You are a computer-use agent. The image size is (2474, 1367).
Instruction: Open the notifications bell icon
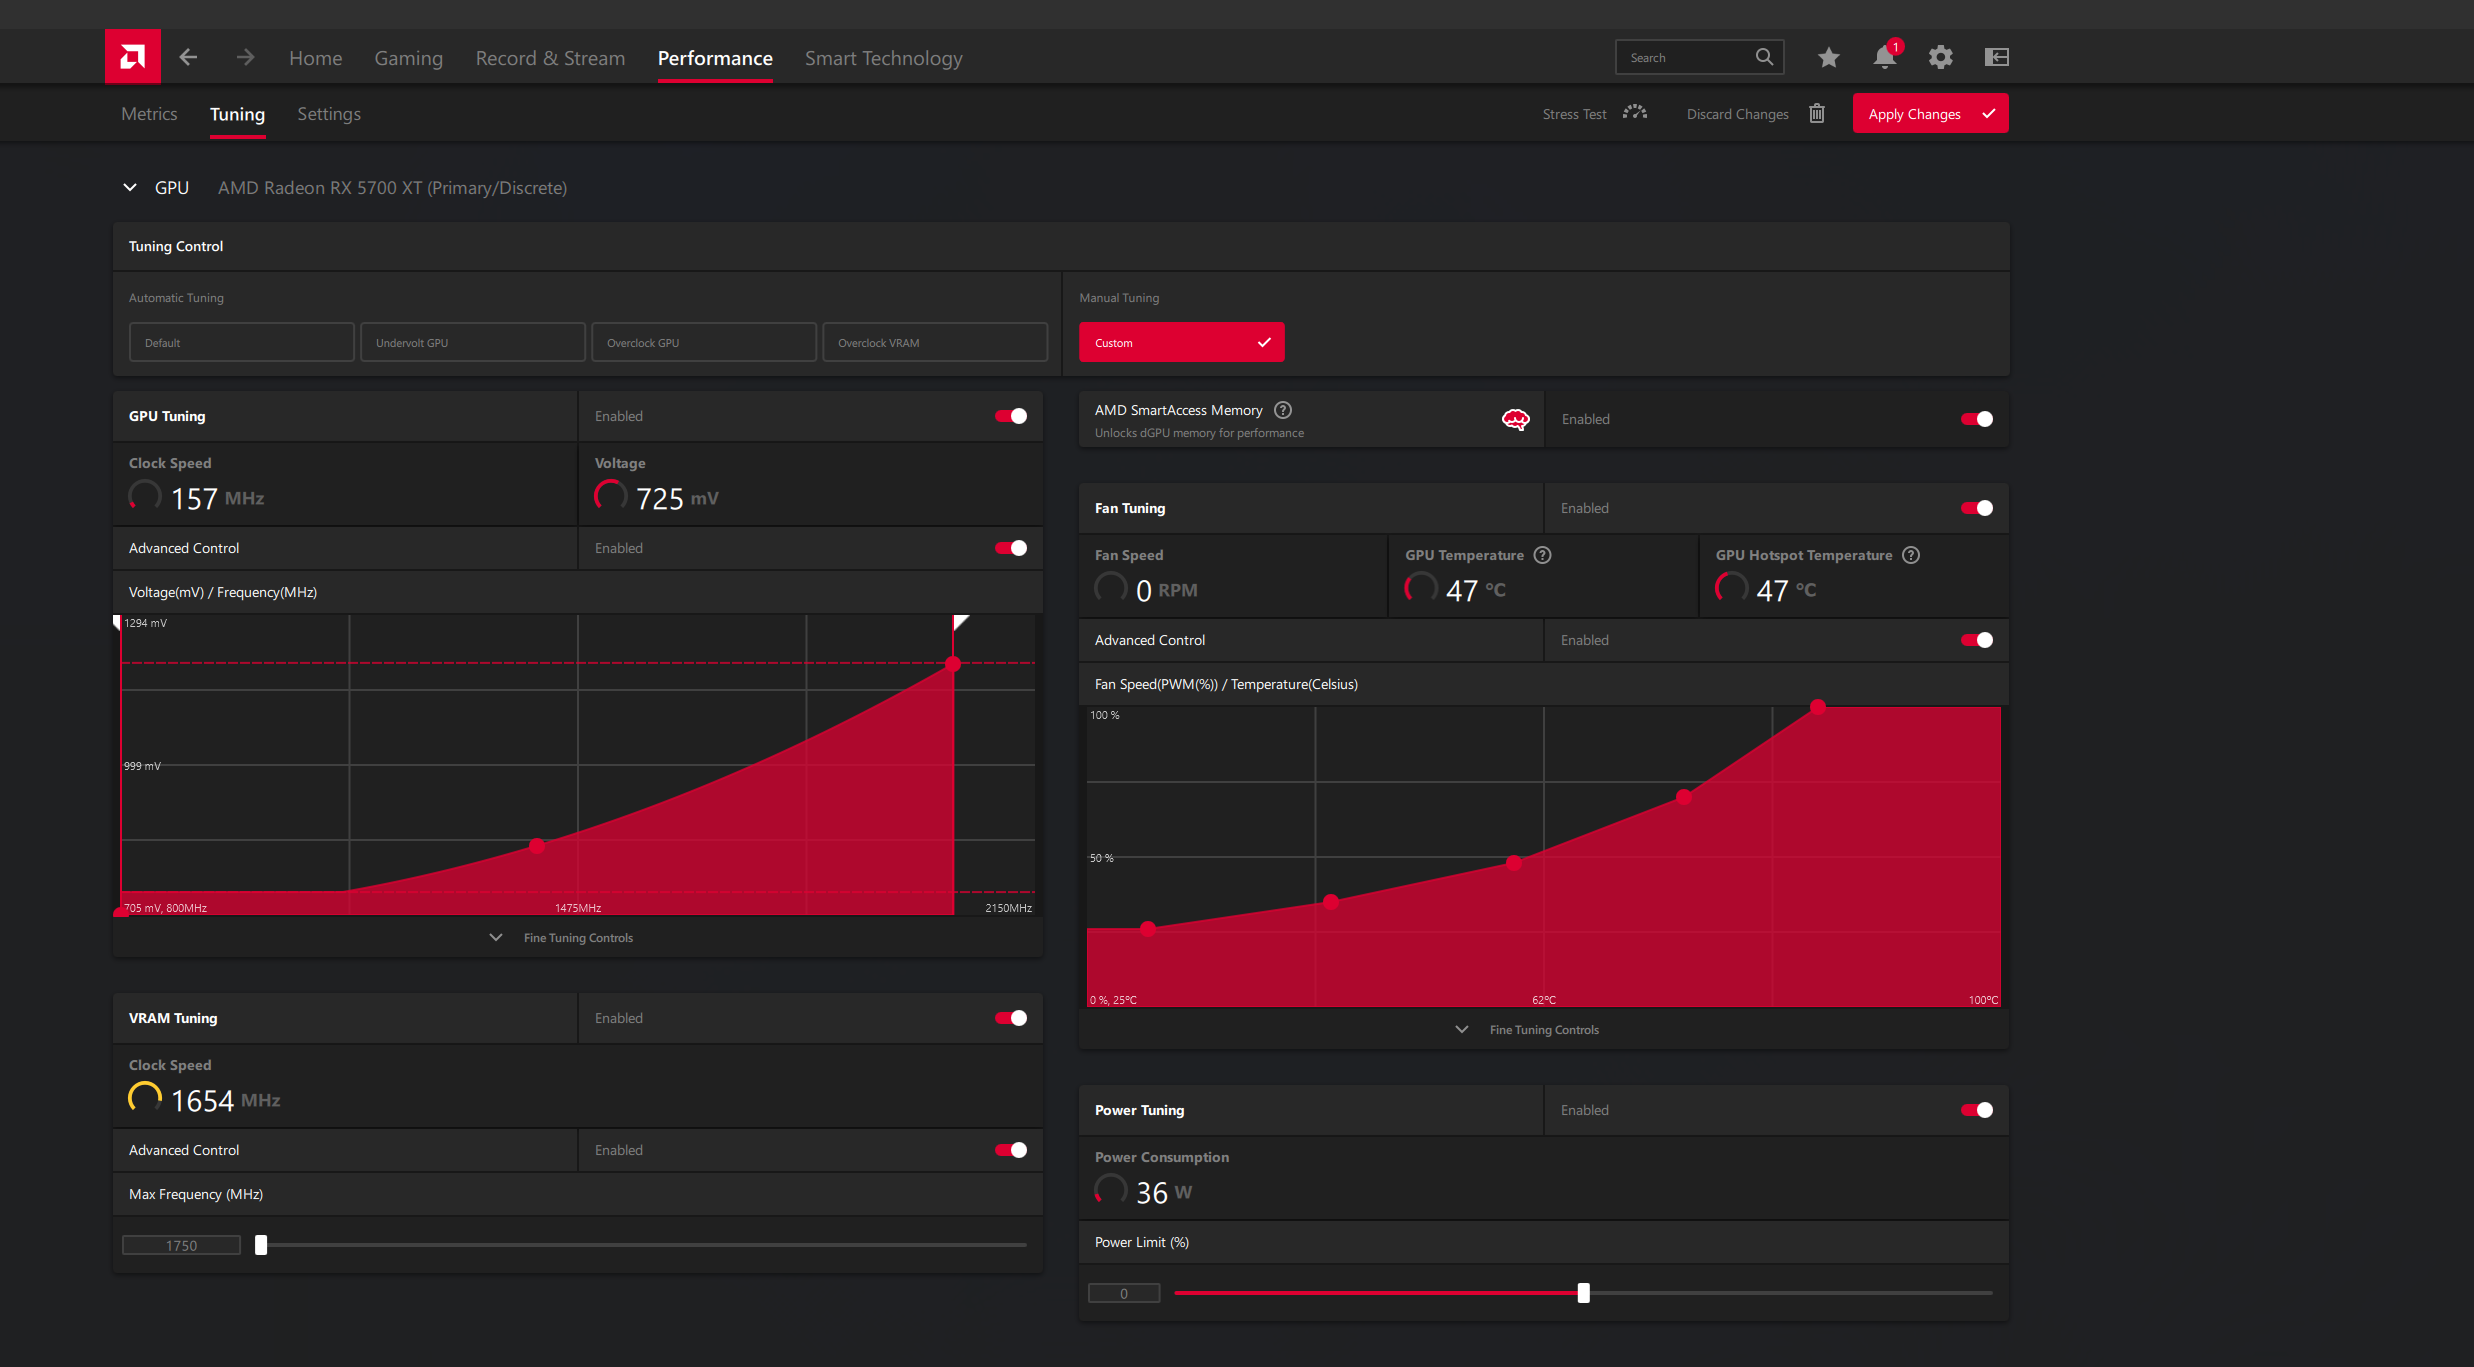click(x=1884, y=57)
